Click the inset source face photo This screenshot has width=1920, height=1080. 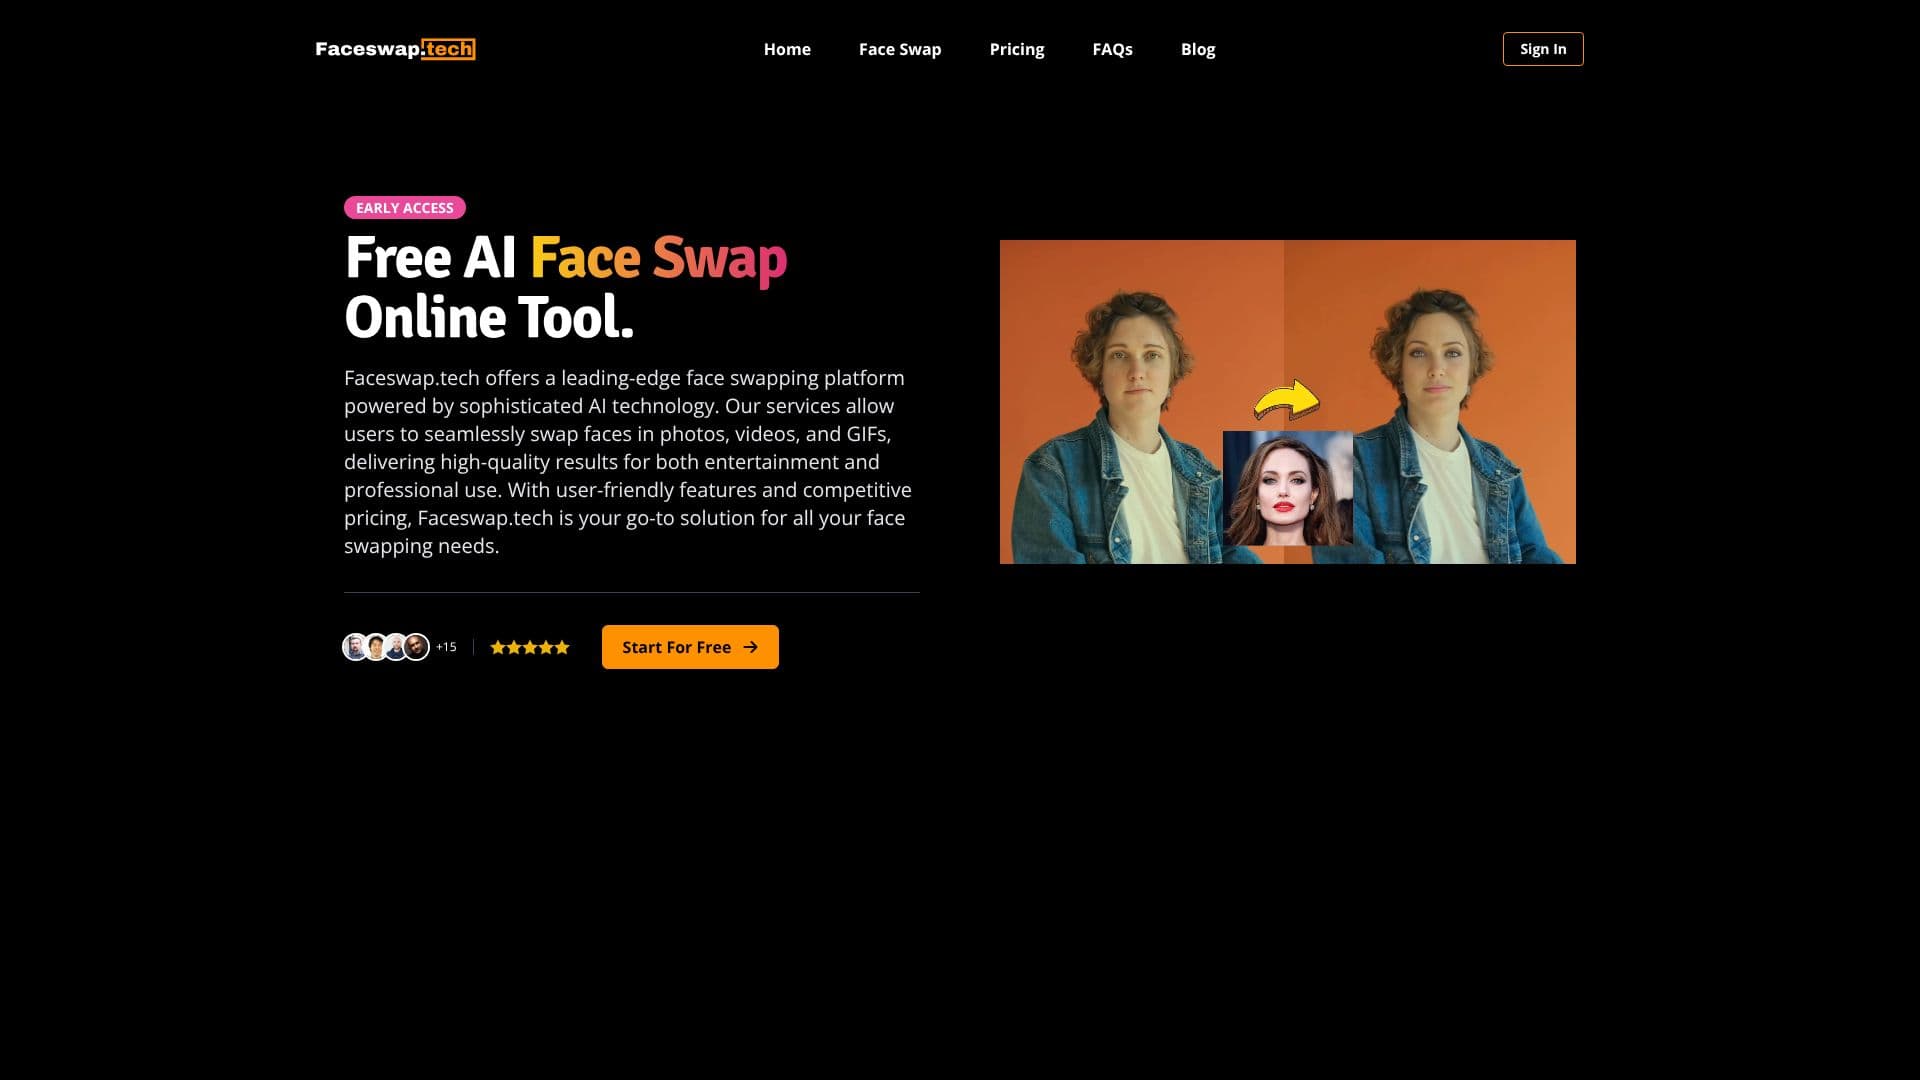pyautogui.click(x=1288, y=488)
